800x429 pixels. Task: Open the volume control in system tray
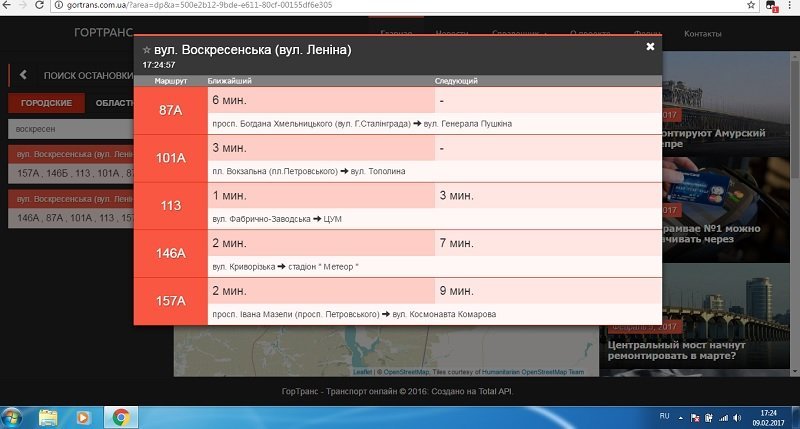coord(737,418)
